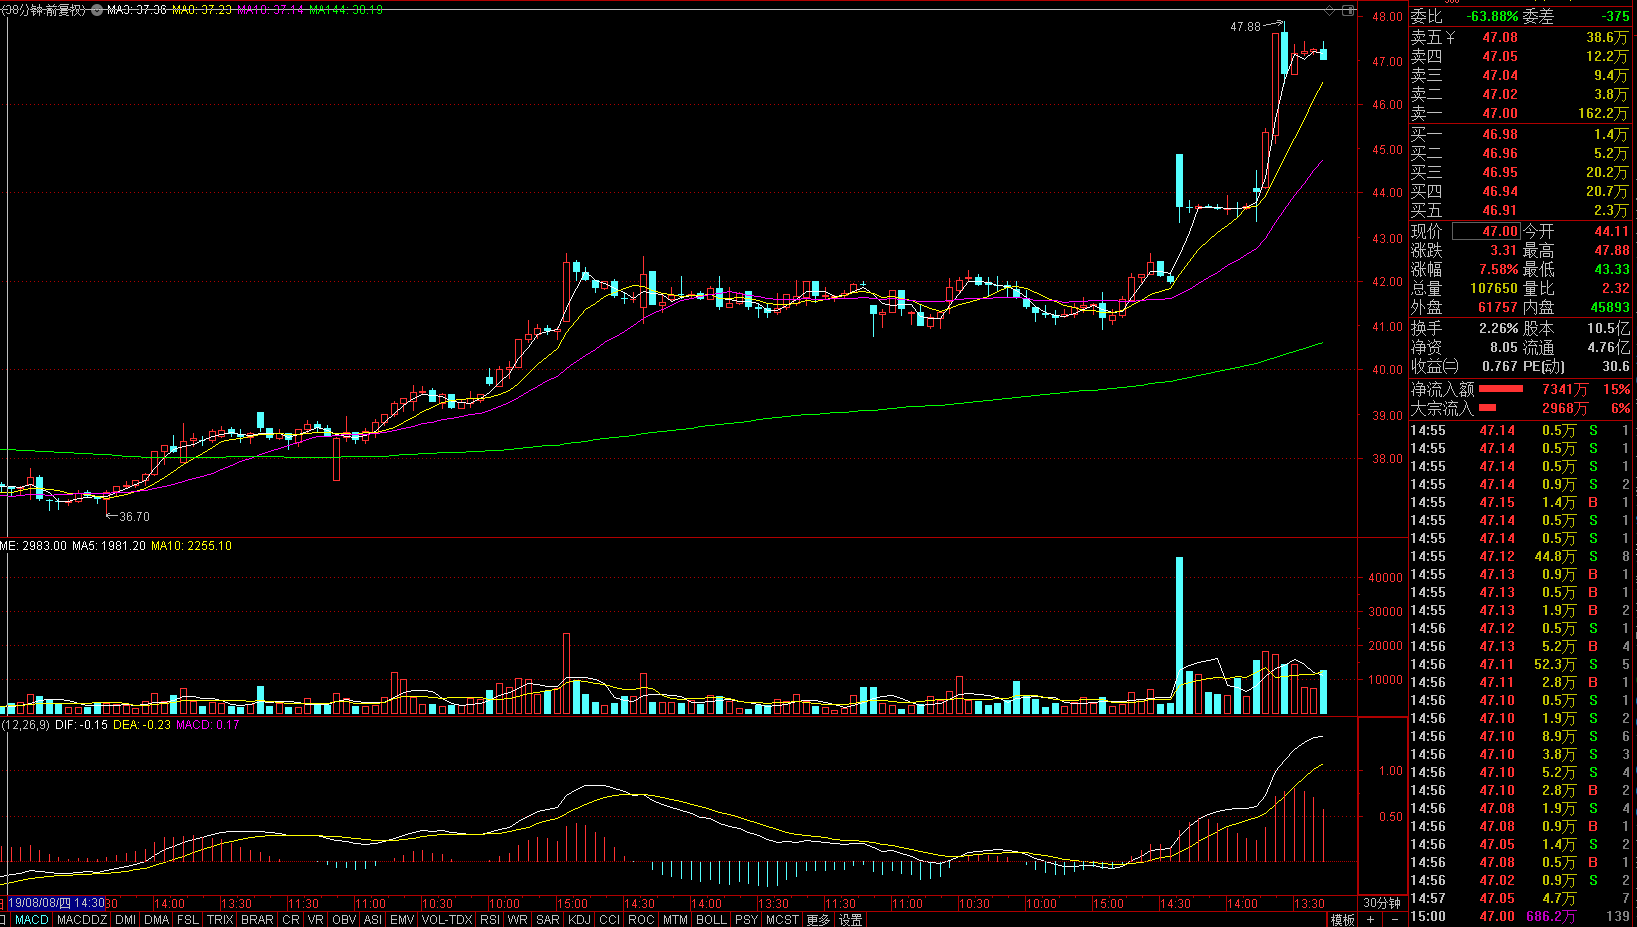Open the 设置 indicator settings
The height and width of the screenshot is (927, 1637).
tap(851, 920)
